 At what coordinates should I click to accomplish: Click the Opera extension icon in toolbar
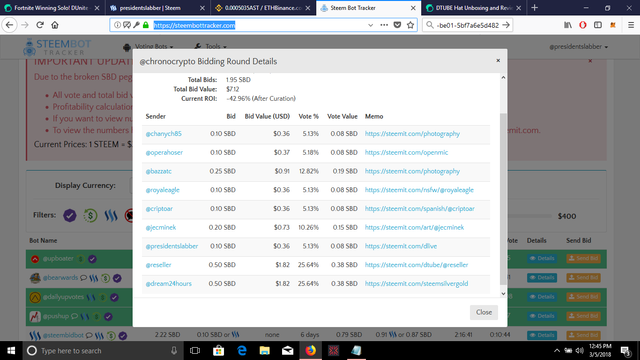[583, 25]
